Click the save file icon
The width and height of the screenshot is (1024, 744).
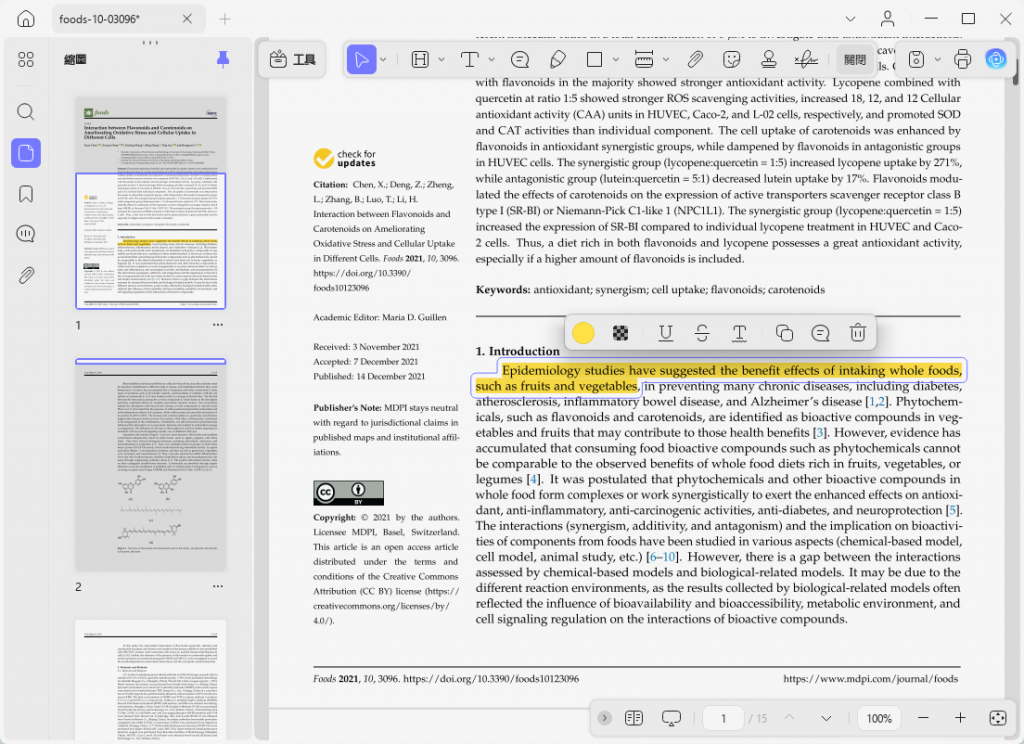916,59
